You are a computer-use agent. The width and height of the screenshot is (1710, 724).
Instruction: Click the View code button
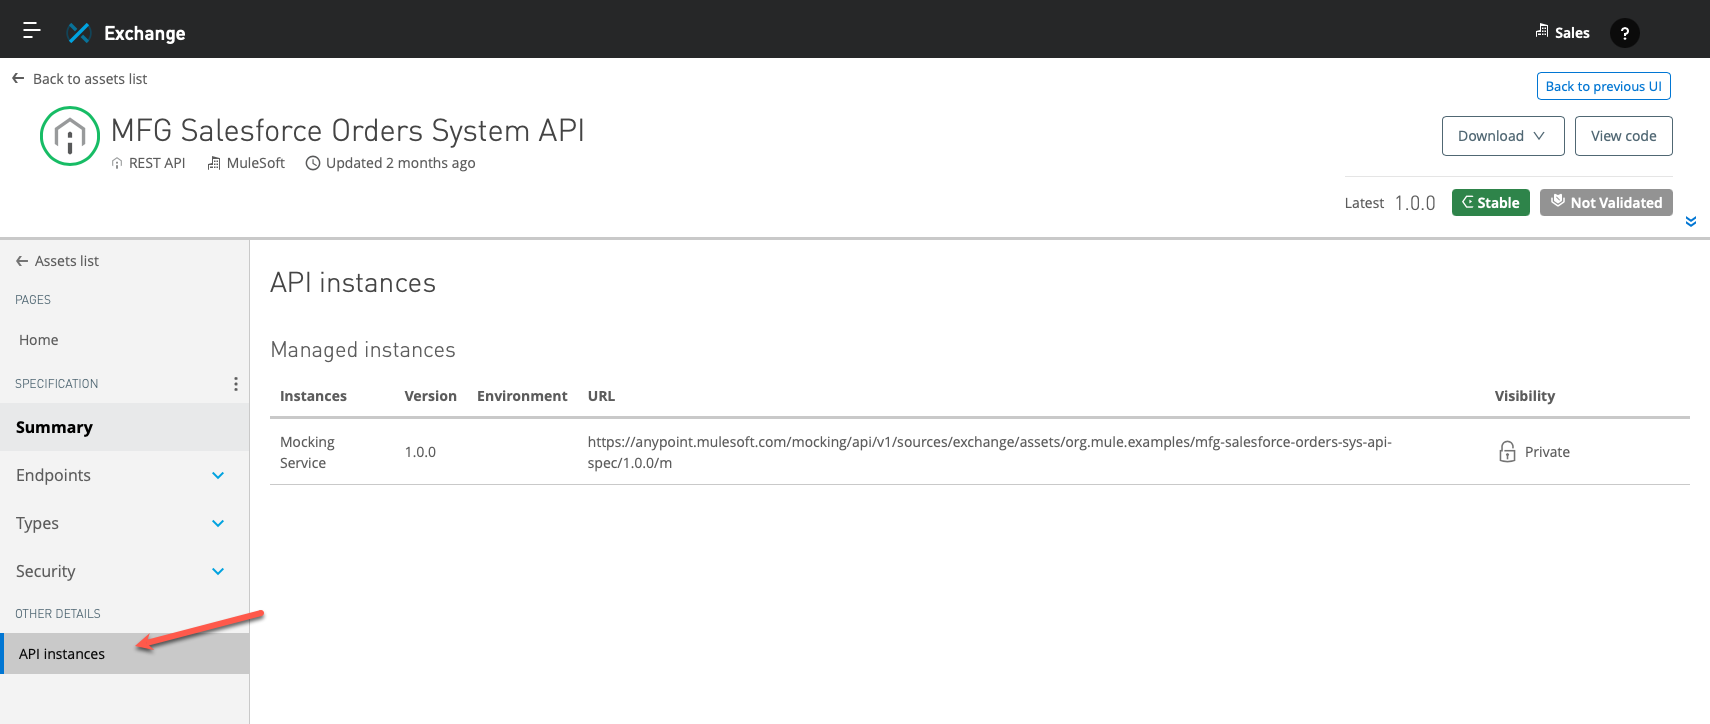[x=1623, y=136]
